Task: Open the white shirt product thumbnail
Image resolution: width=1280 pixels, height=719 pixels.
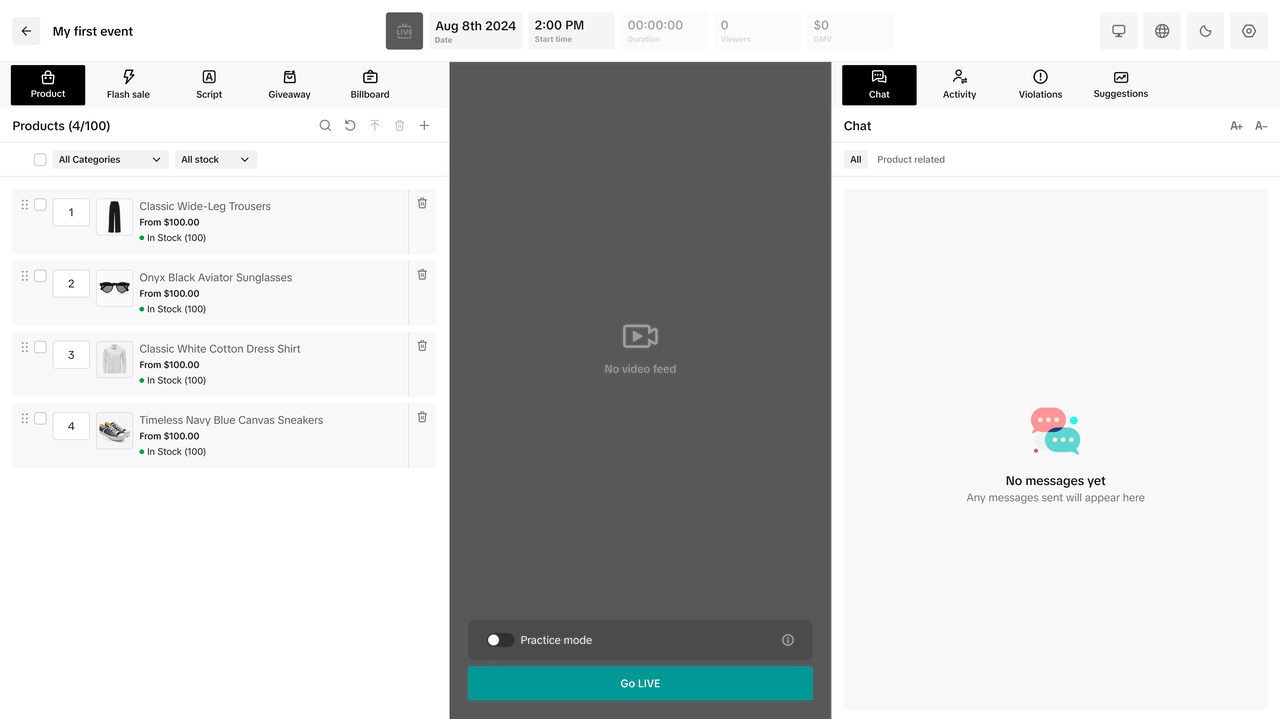Action: coord(114,359)
